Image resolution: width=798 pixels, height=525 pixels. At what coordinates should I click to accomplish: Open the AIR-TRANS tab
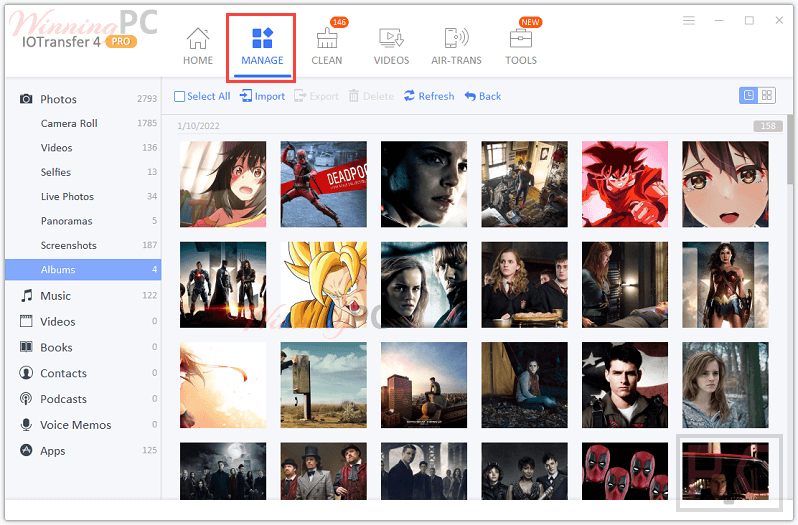click(457, 46)
